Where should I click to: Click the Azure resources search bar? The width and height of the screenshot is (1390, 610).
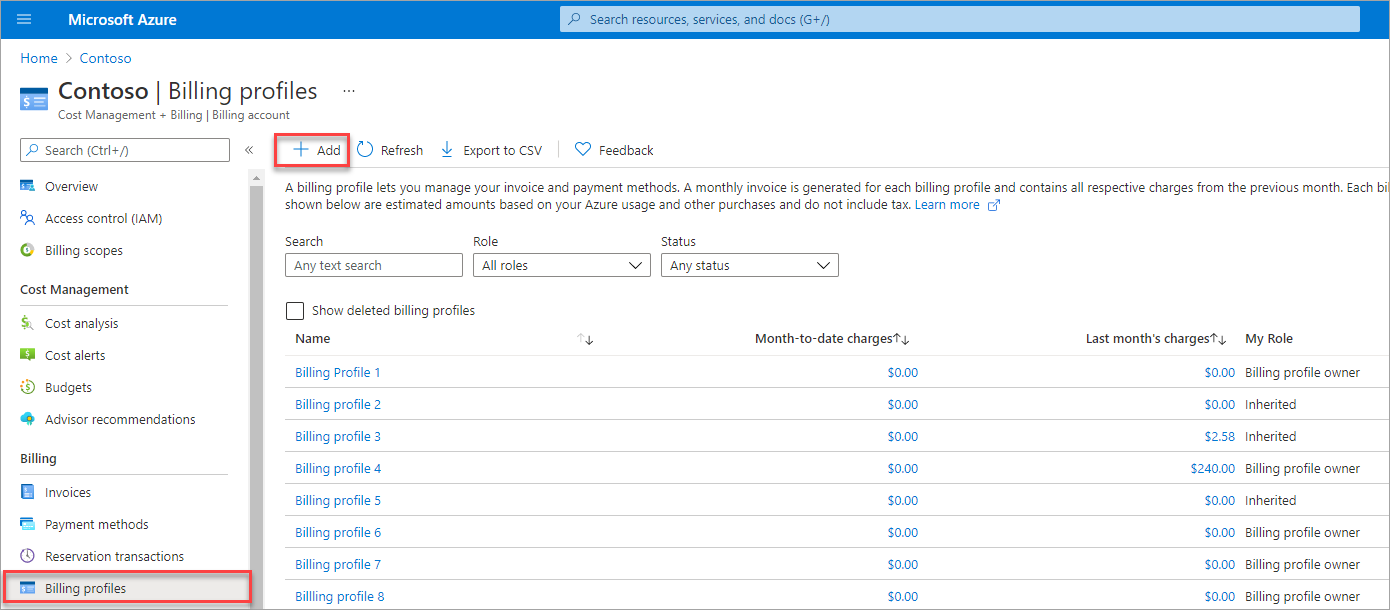coord(960,18)
